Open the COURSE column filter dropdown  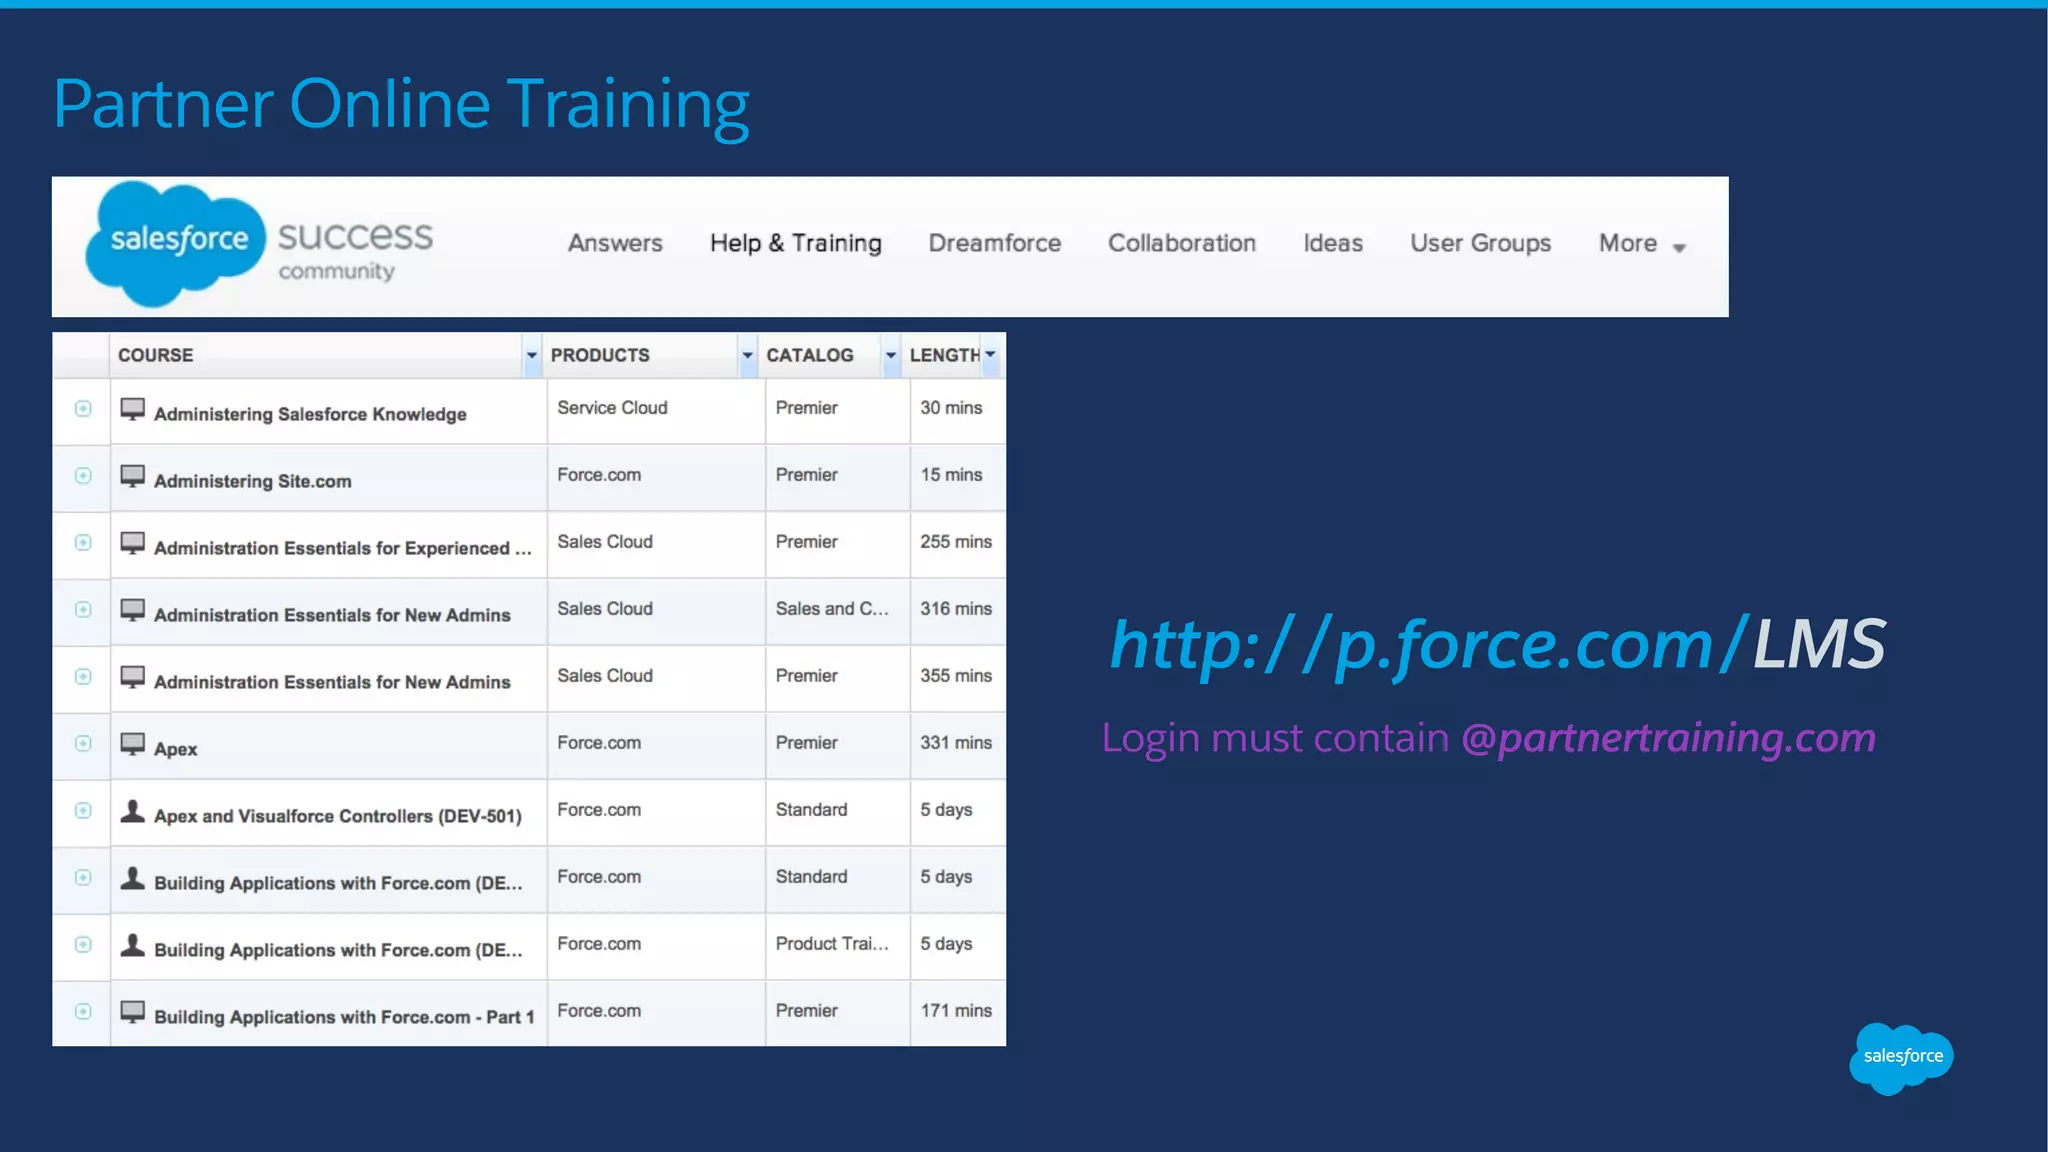pos(532,355)
